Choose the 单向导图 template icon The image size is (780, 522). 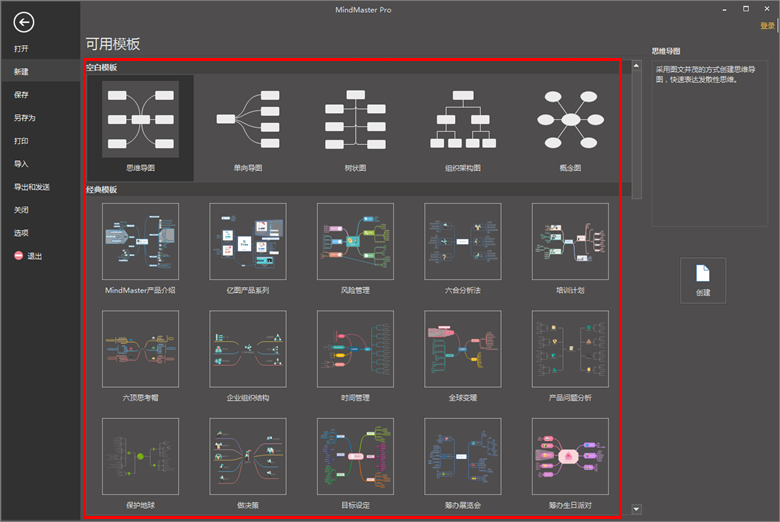248,119
